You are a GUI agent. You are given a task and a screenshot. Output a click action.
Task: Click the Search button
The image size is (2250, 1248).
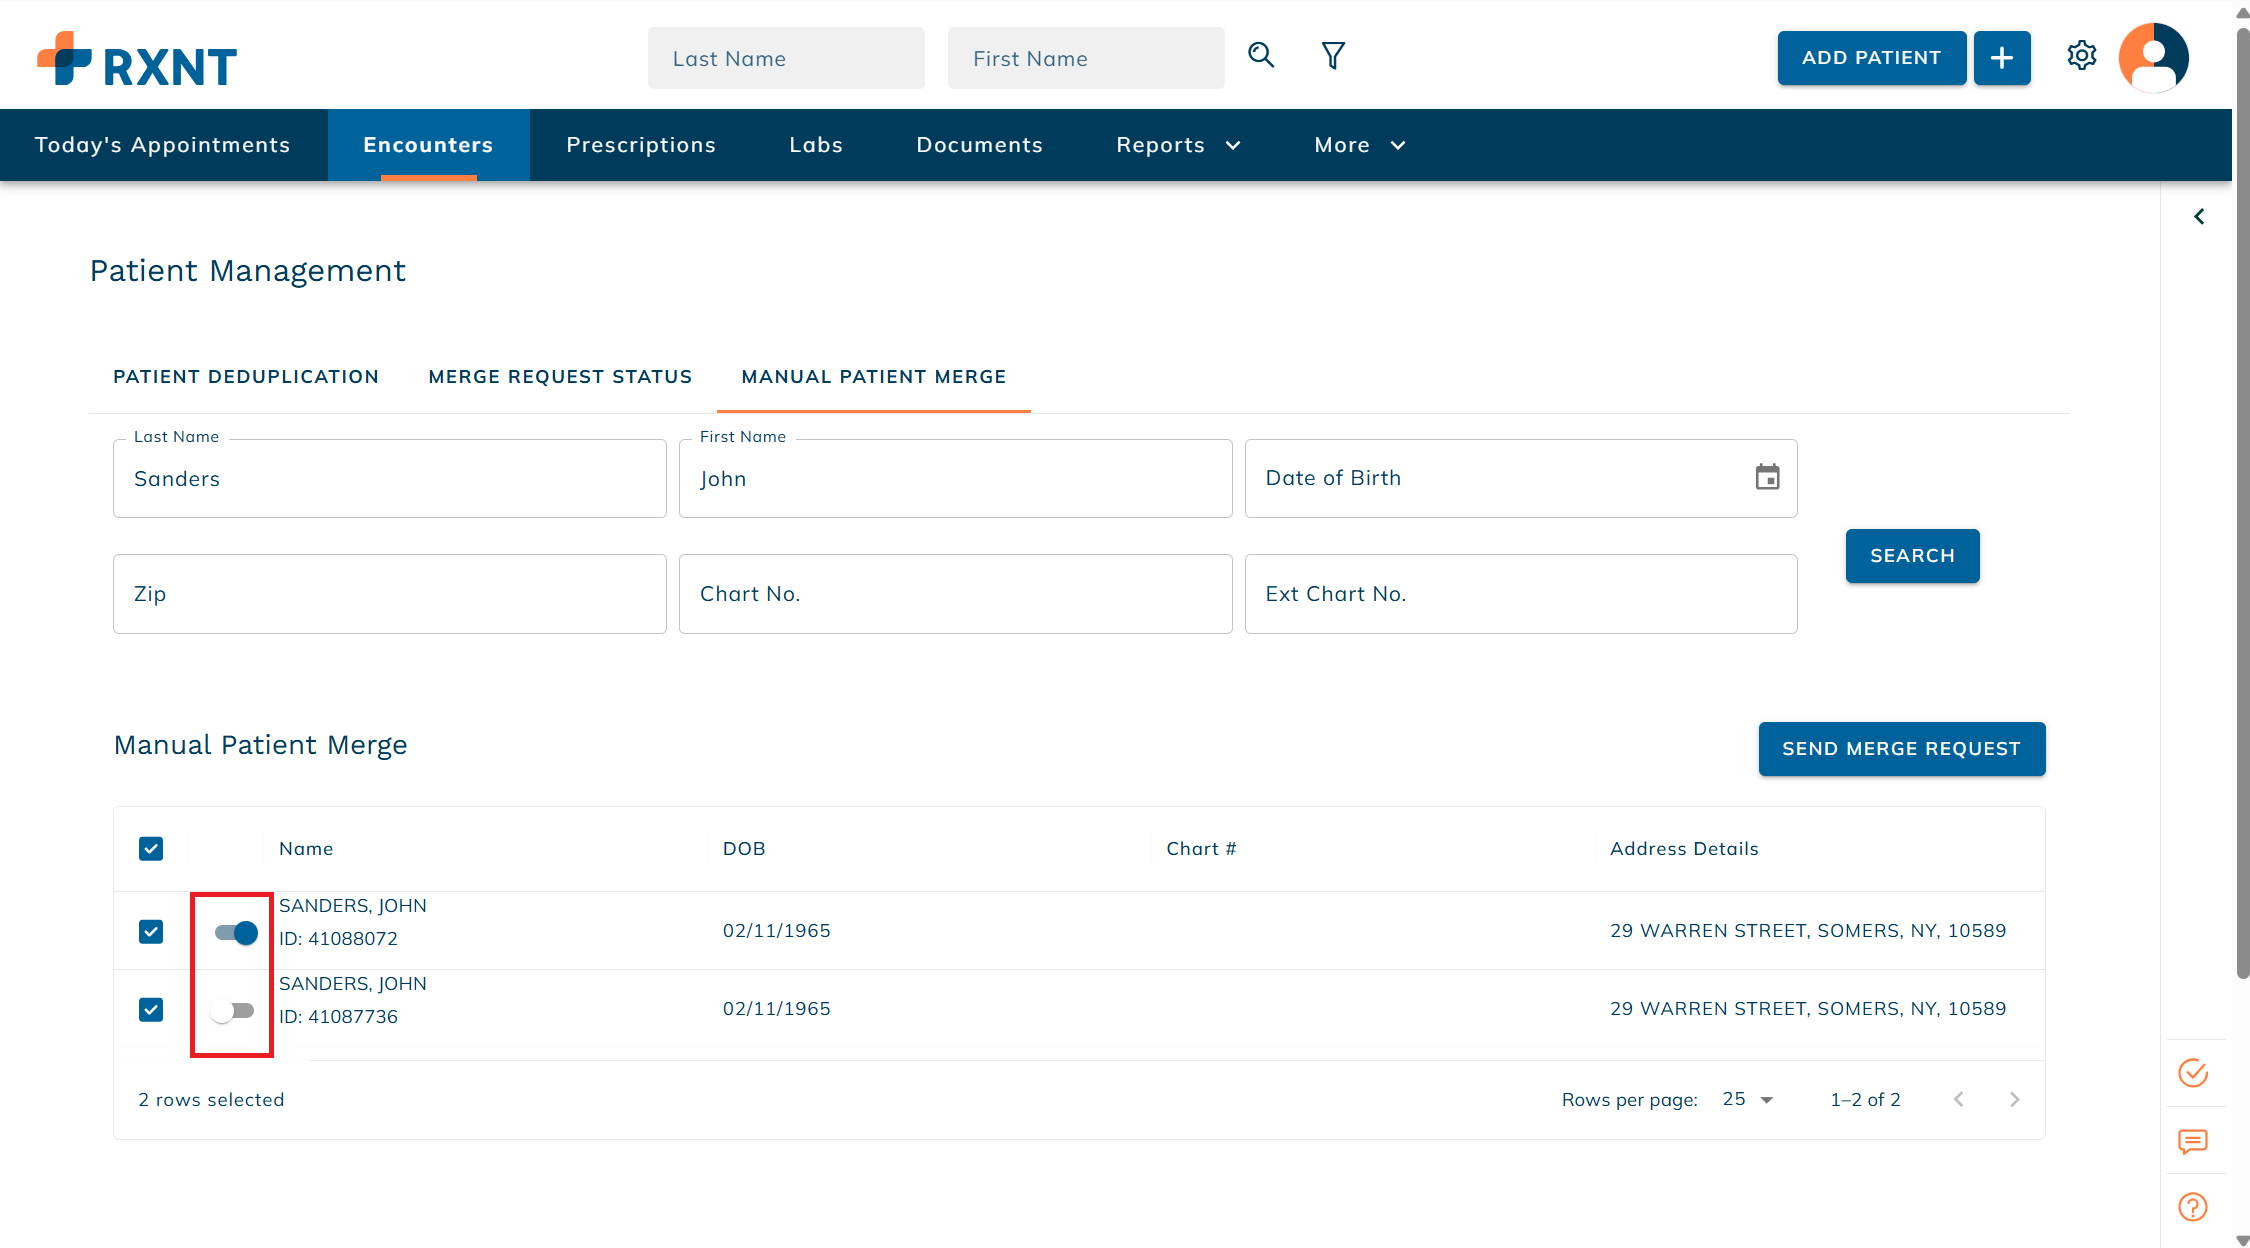[1912, 556]
